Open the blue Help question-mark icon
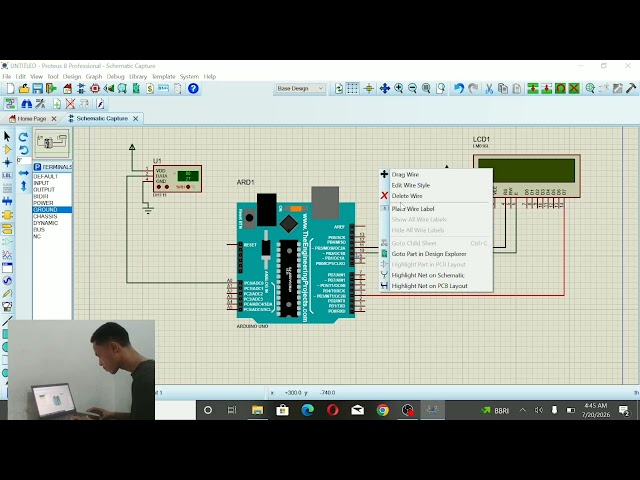Image resolution: width=640 pixels, height=480 pixels. pyautogui.click(x=193, y=89)
